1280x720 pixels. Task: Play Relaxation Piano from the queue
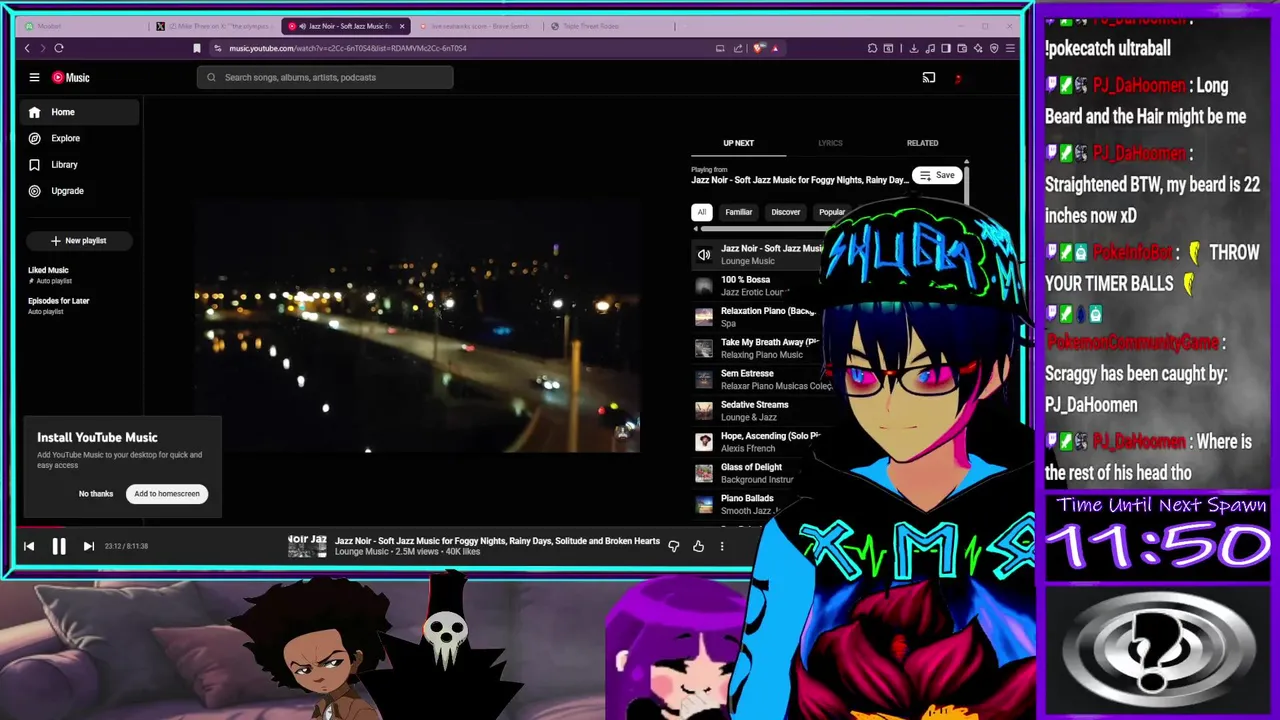755,317
